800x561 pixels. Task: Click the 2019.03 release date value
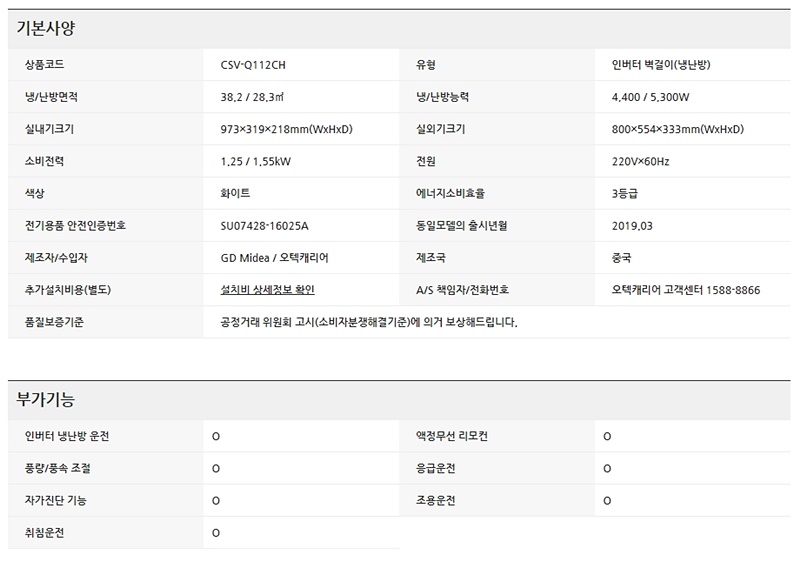(x=631, y=226)
